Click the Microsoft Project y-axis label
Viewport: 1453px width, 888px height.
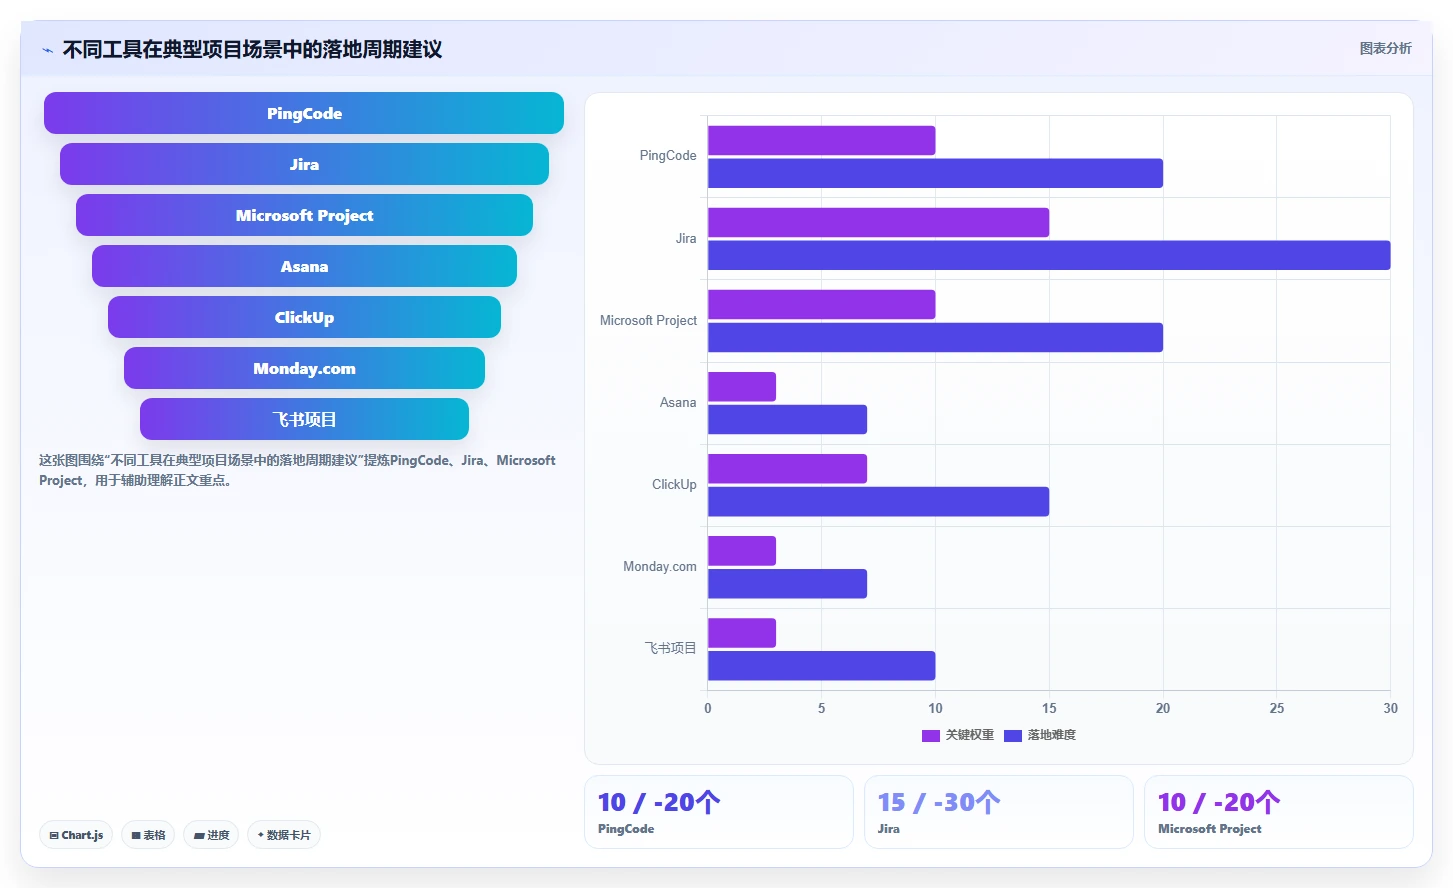pyautogui.click(x=648, y=321)
